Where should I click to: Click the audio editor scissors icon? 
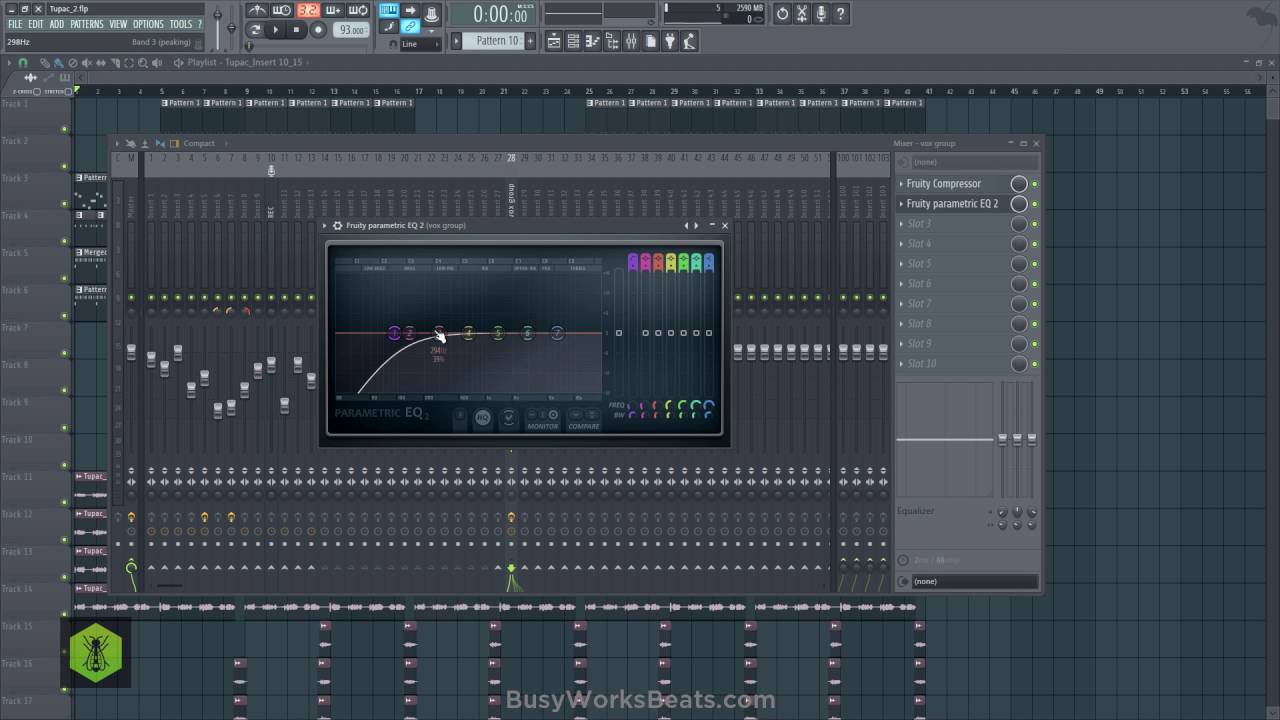[802, 14]
